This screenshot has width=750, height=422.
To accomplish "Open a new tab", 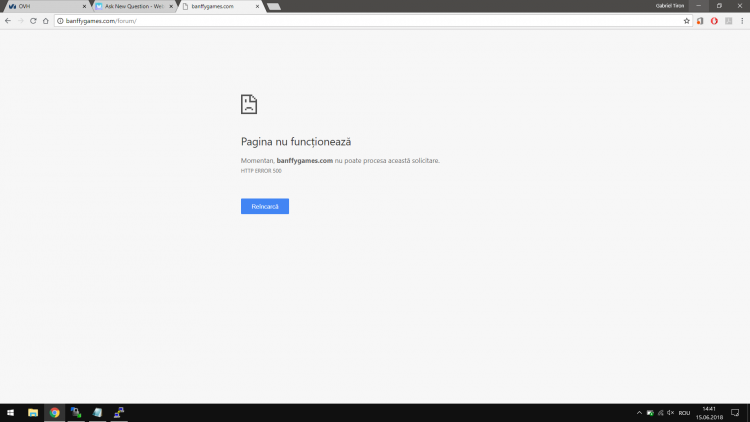I will [274, 6].
